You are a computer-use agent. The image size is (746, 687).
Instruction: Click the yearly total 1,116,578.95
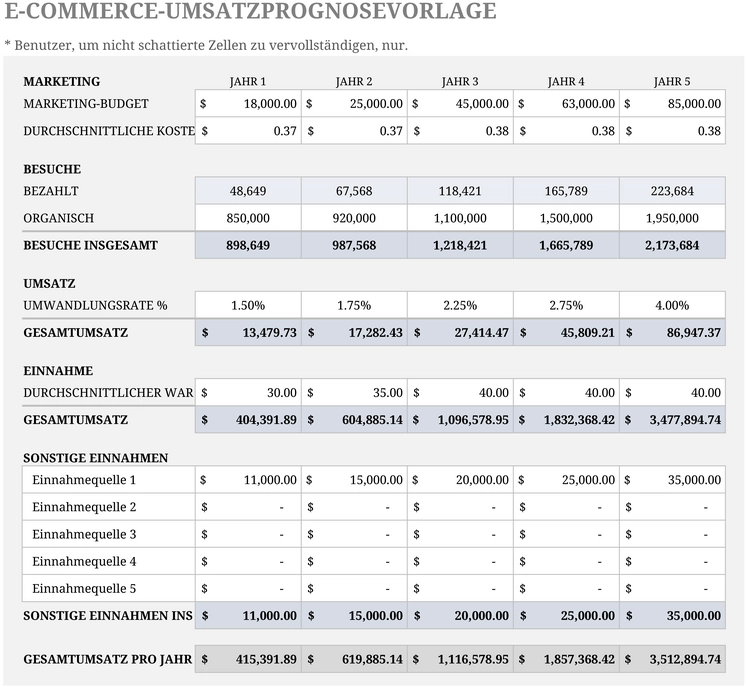(x=460, y=659)
